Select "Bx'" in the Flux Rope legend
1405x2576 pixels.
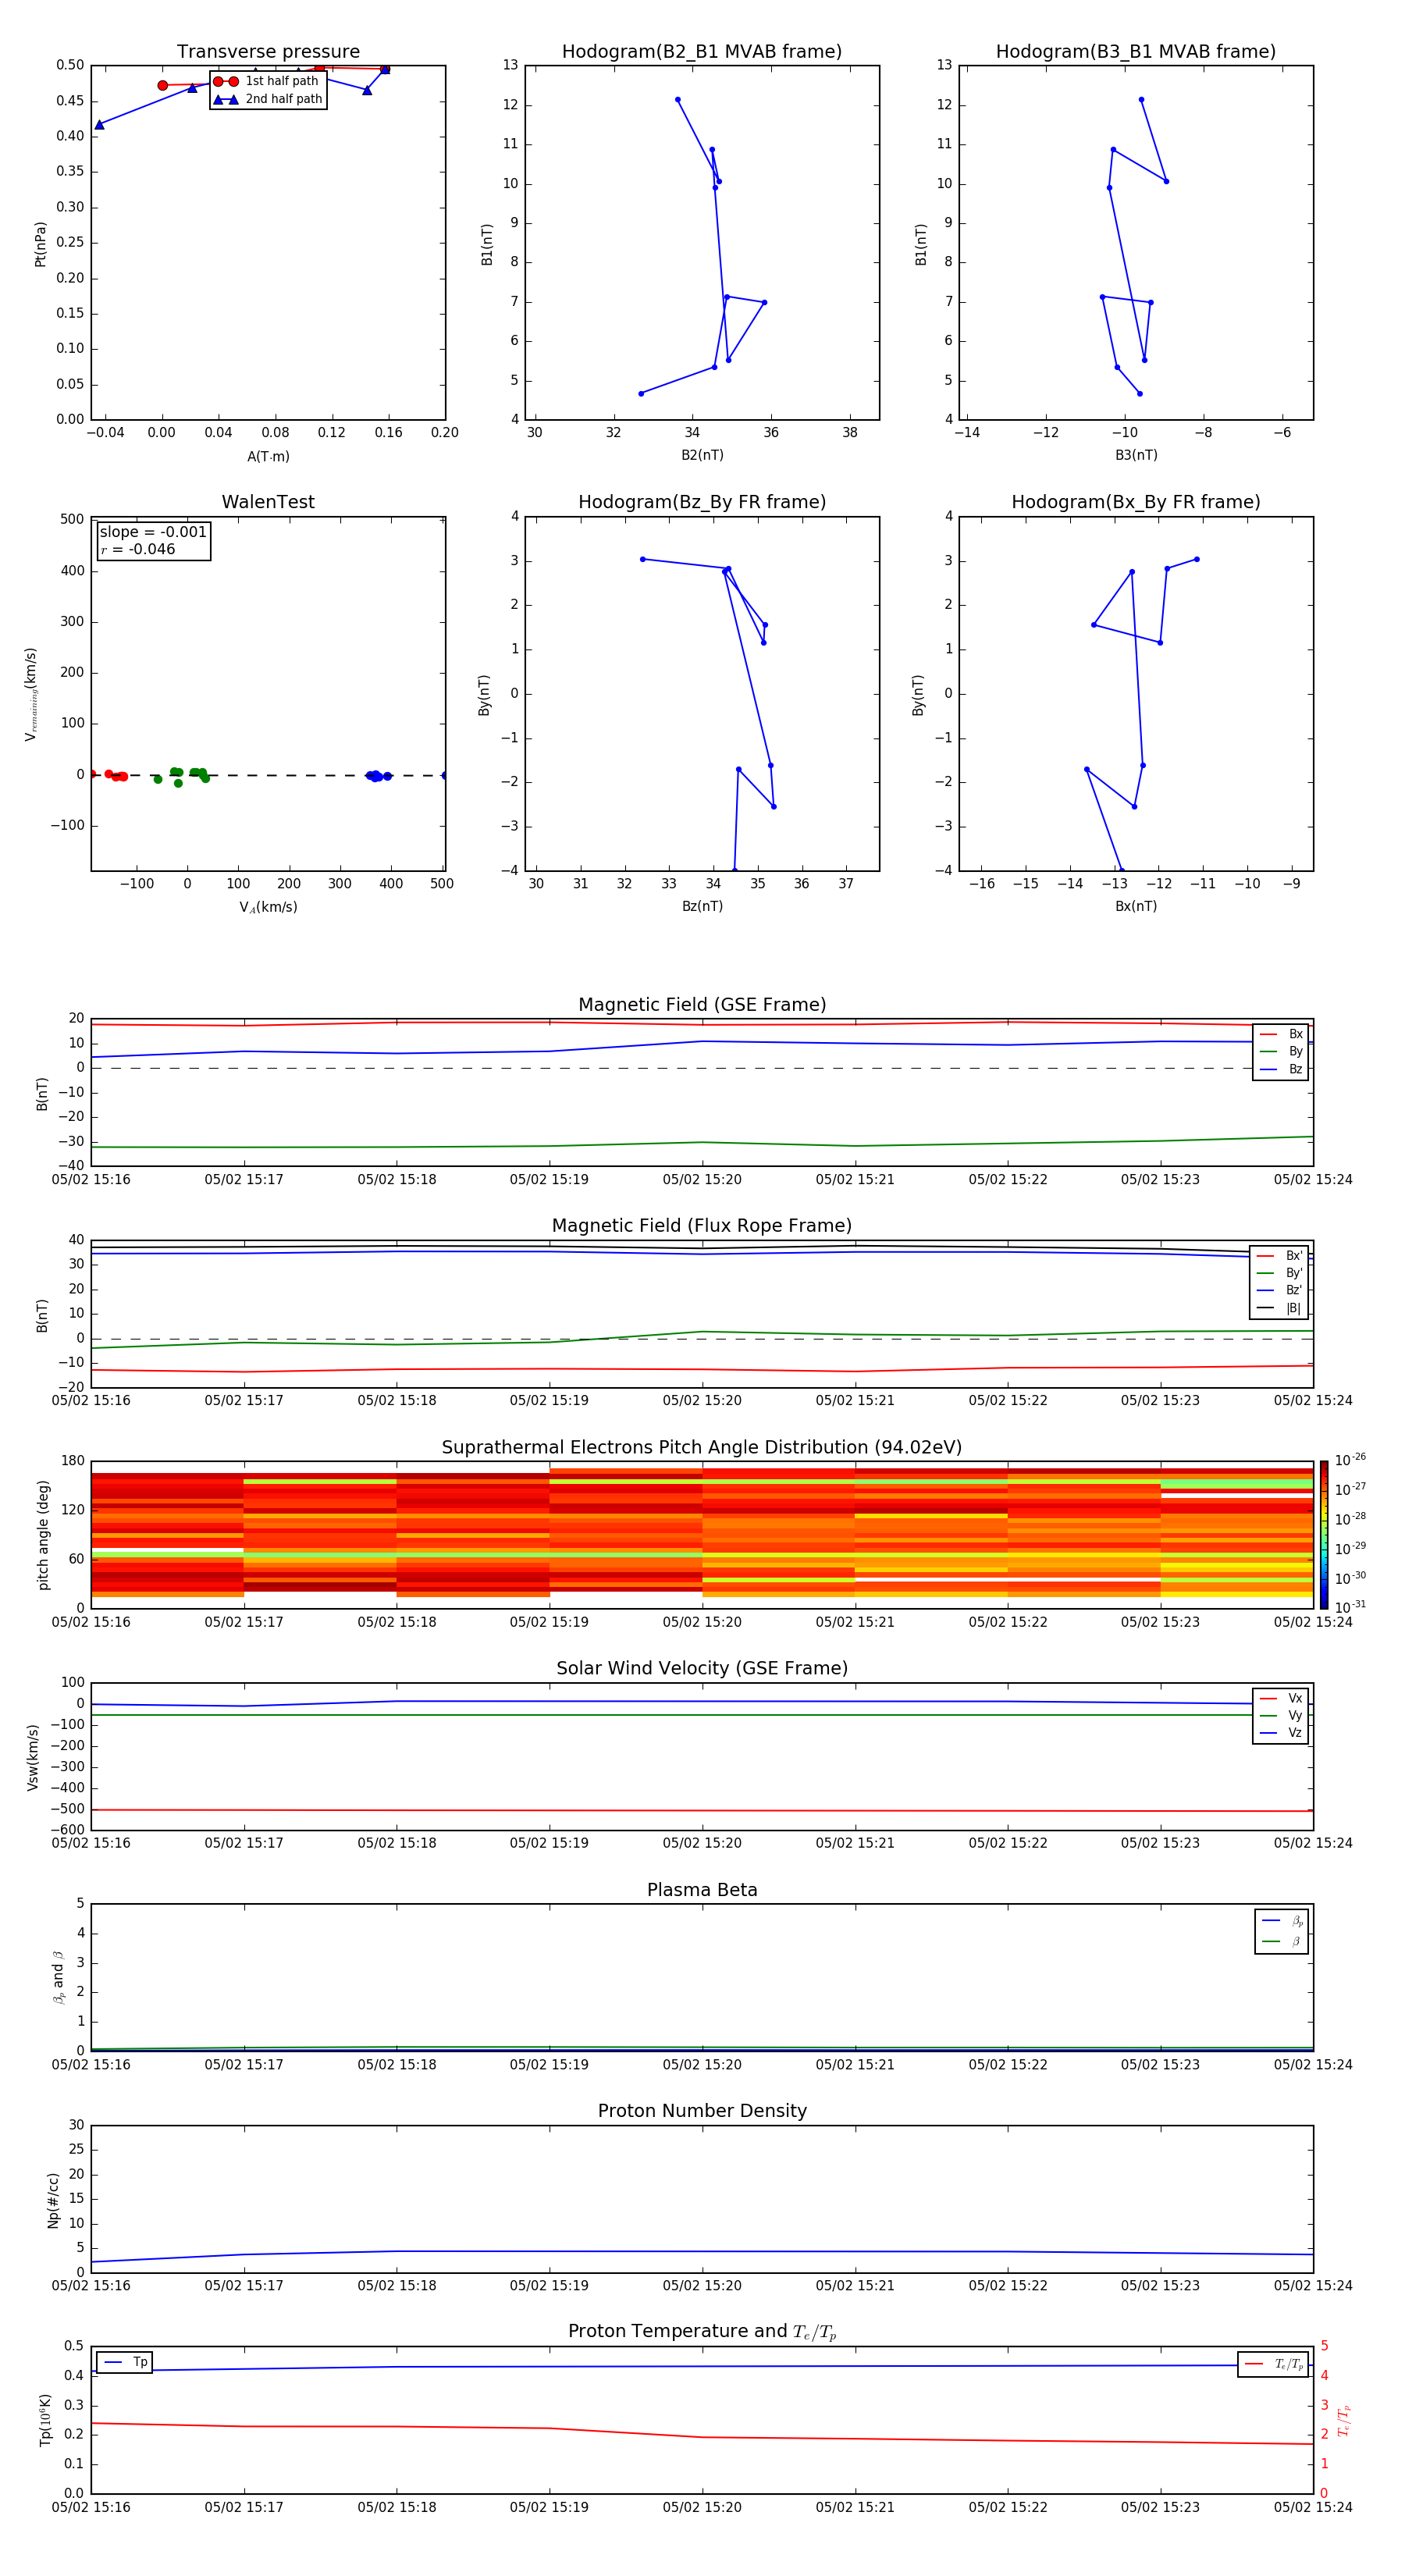(1280, 1256)
